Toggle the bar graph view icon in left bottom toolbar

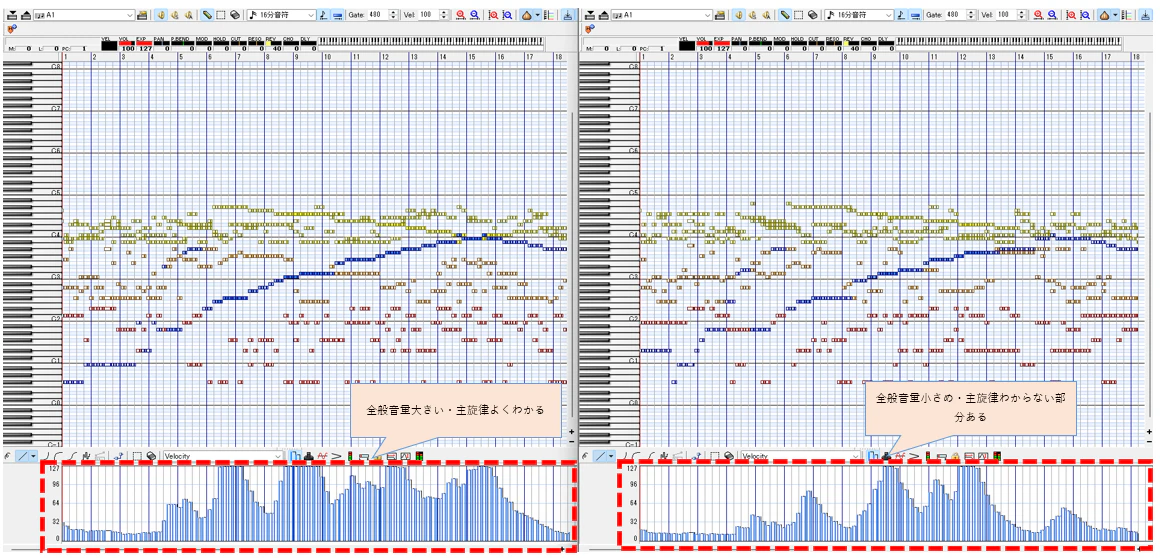294,456
